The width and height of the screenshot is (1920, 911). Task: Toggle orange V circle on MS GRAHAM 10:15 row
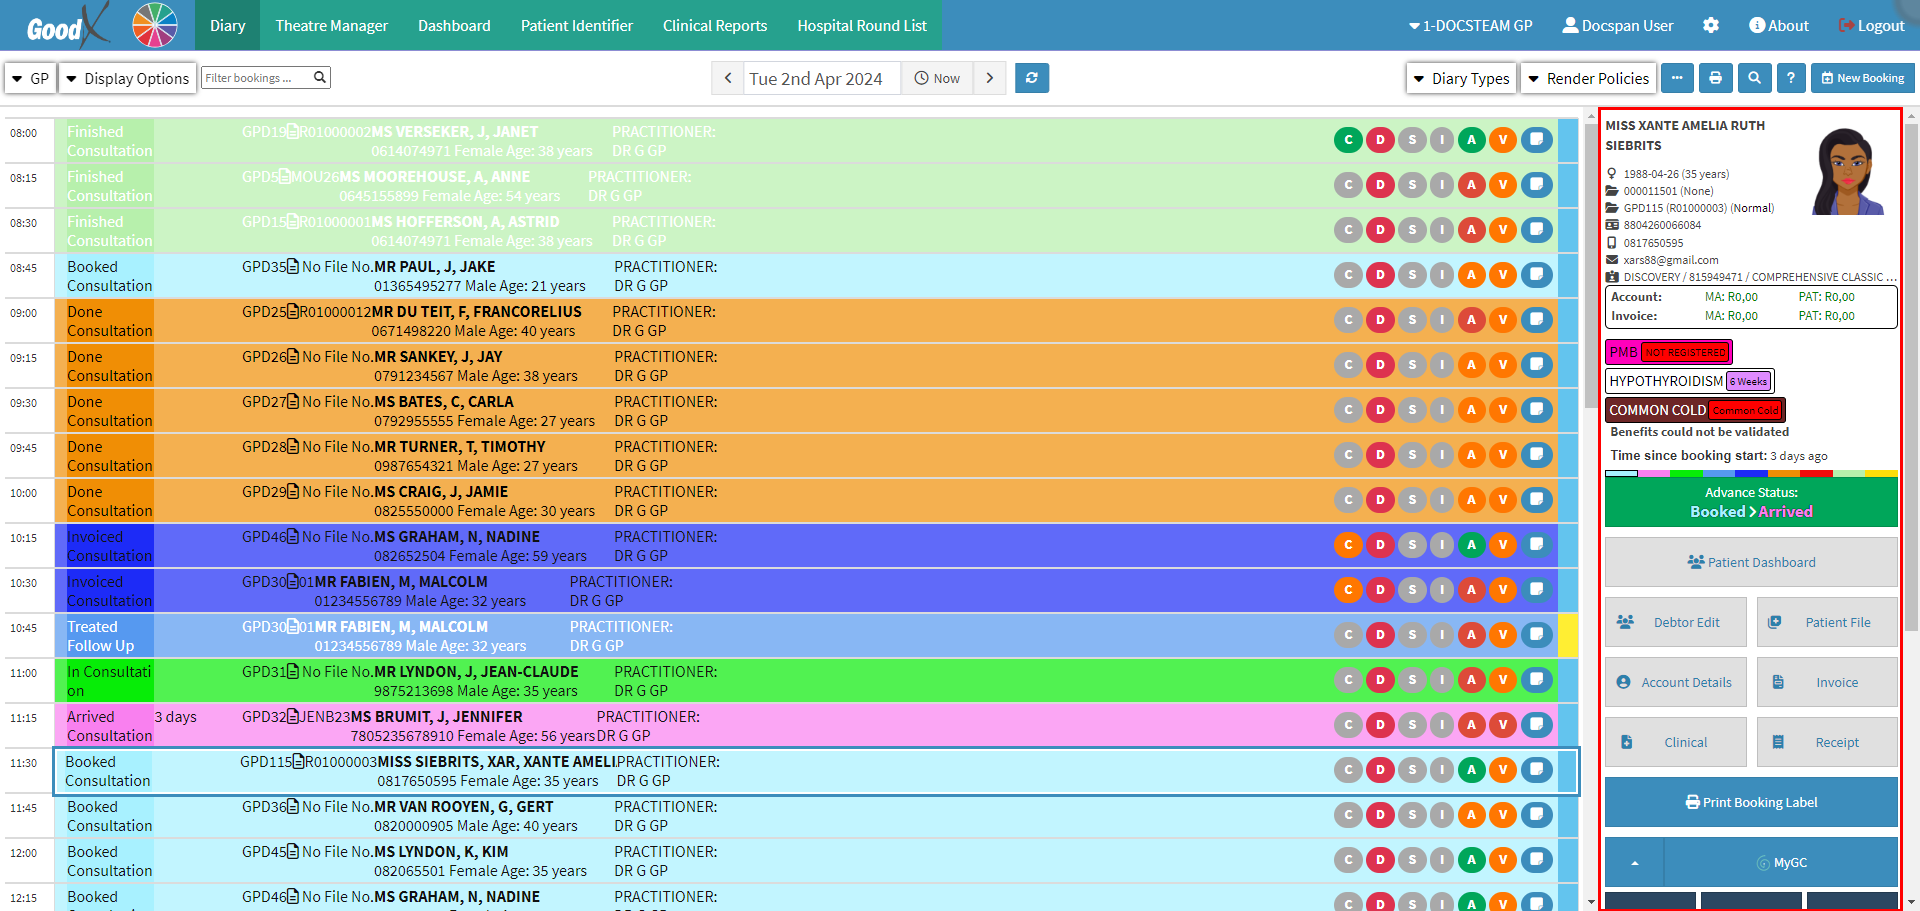click(x=1502, y=545)
